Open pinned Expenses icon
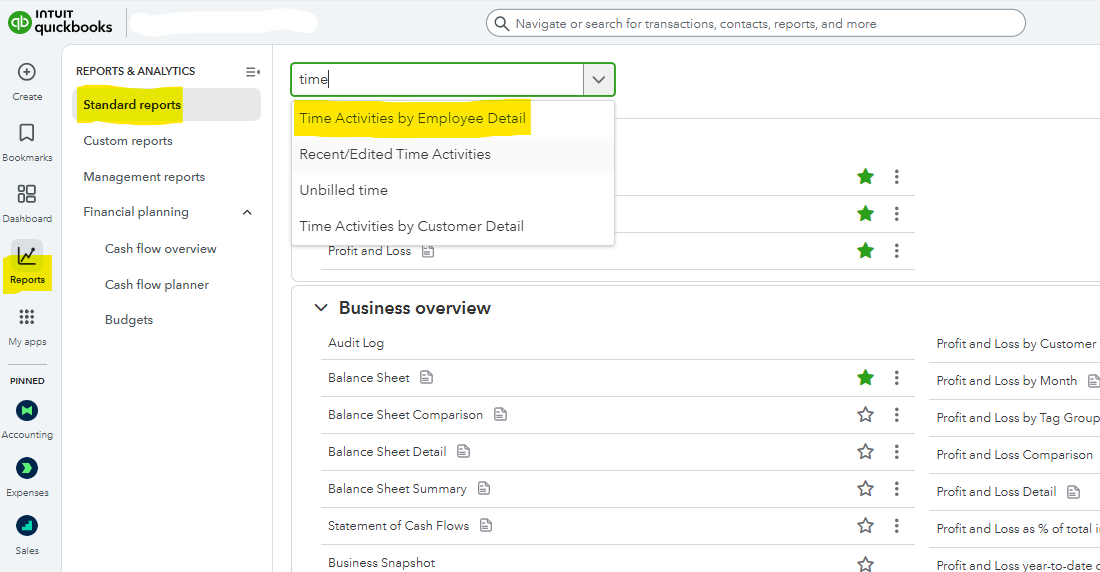This screenshot has height=572, width=1100. [x=27, y=468]
